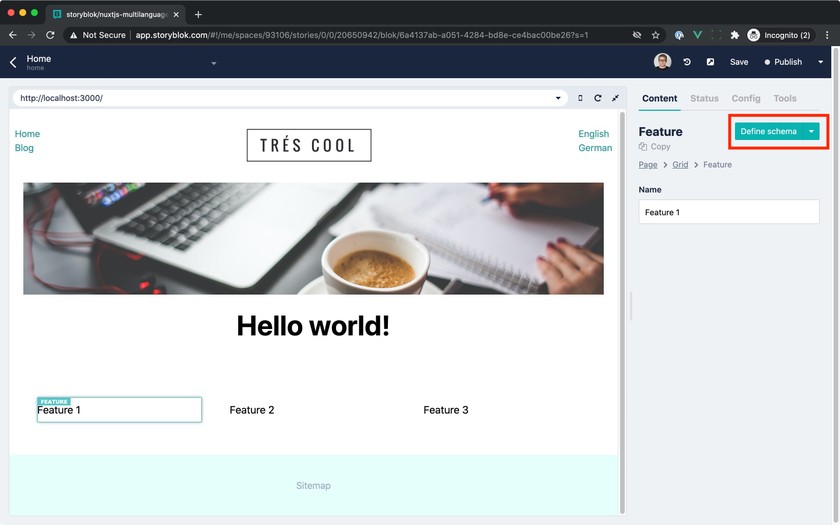Switch to the Tools tab
The width and height of the screenshot is (840, 525).
784,99
